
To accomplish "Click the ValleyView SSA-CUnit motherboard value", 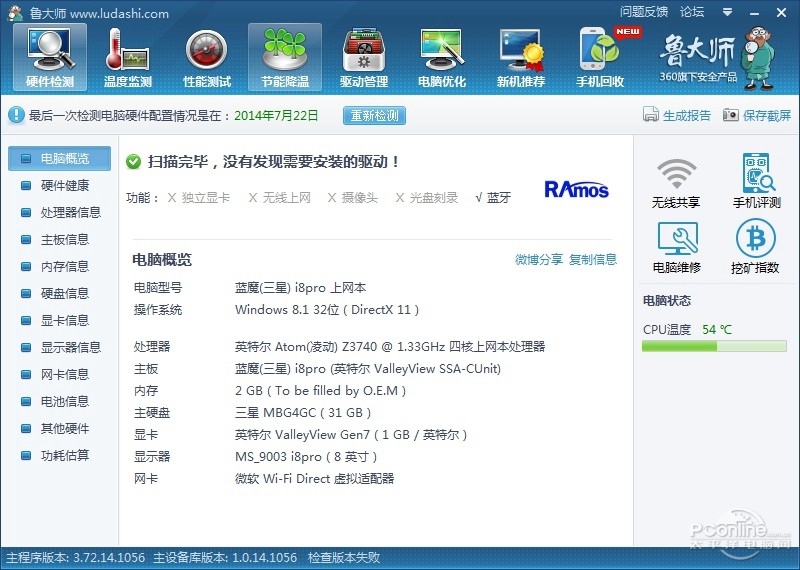I will 368,369.
